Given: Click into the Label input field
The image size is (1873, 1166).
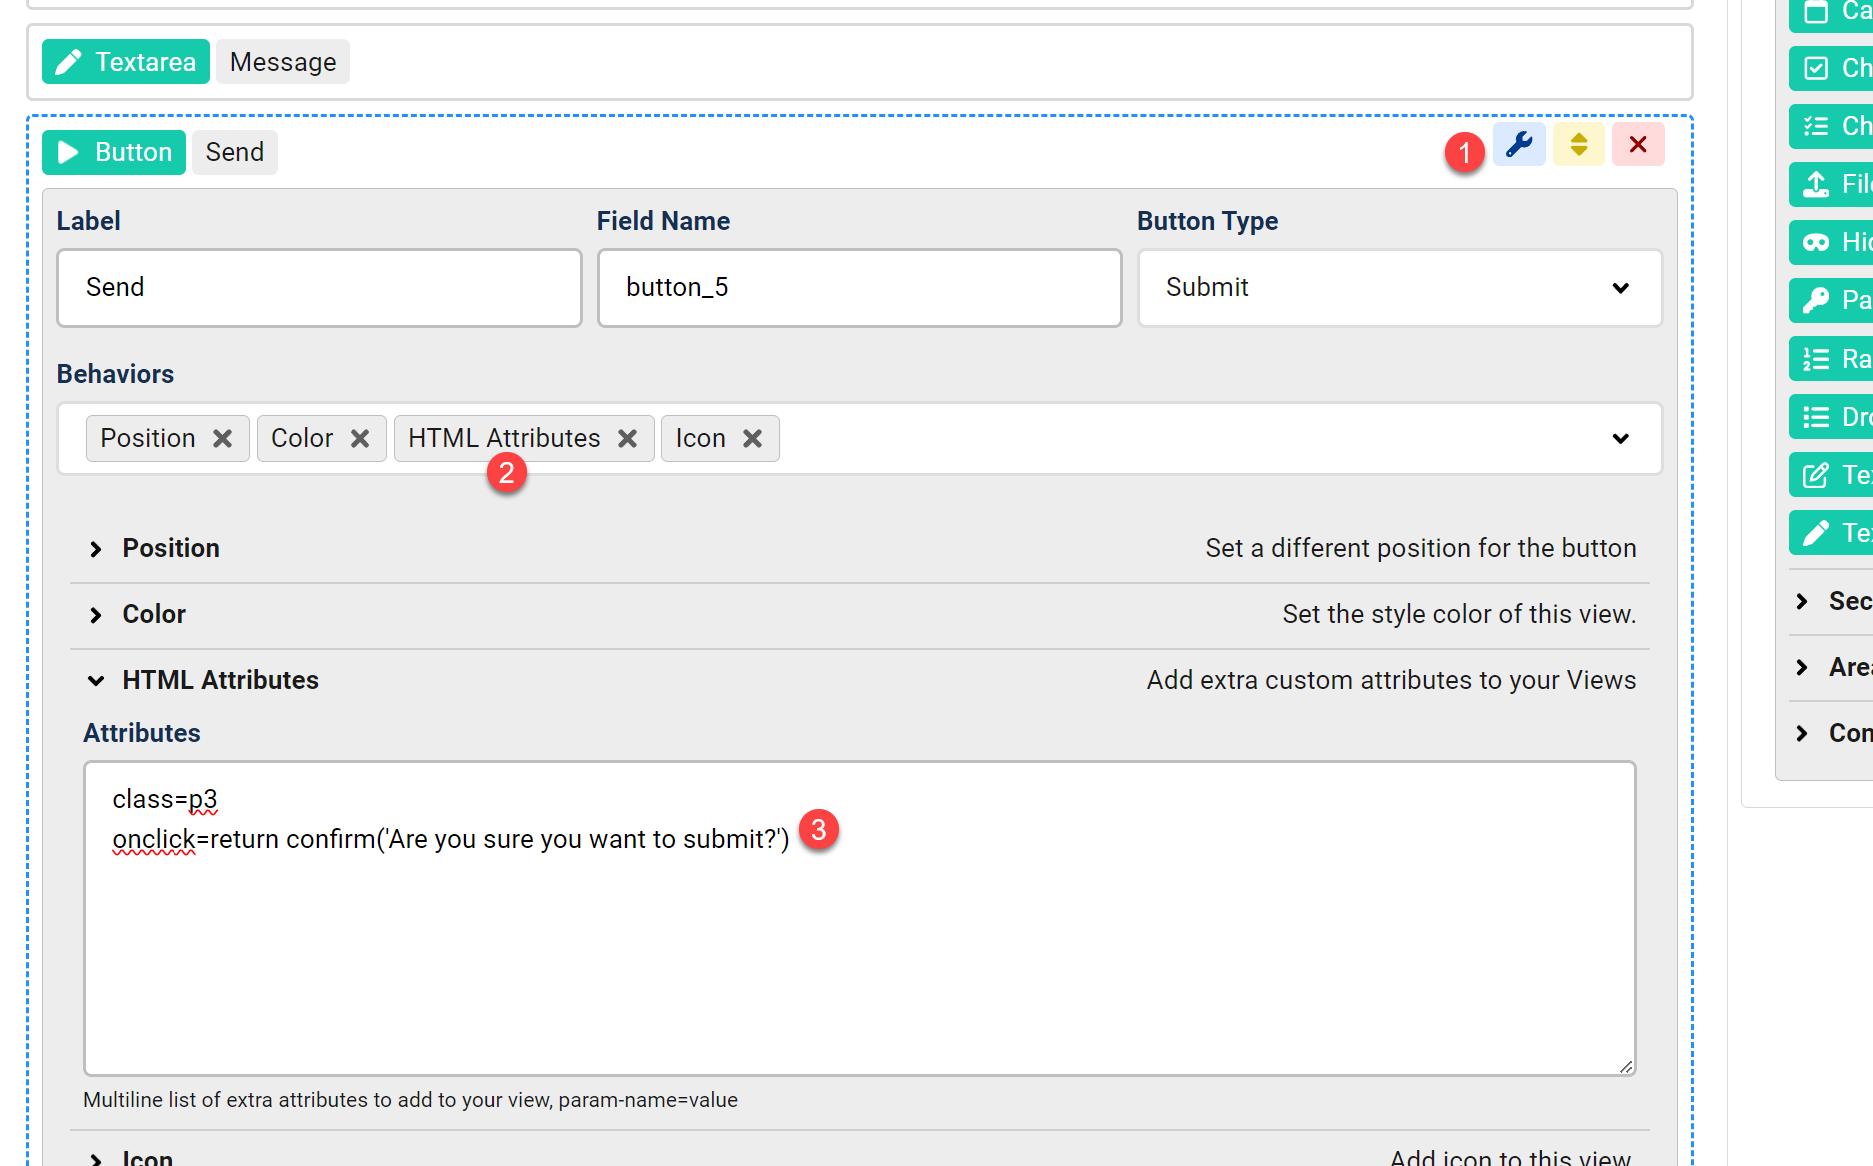Looking at the screenshot, I should pos(319,288).
